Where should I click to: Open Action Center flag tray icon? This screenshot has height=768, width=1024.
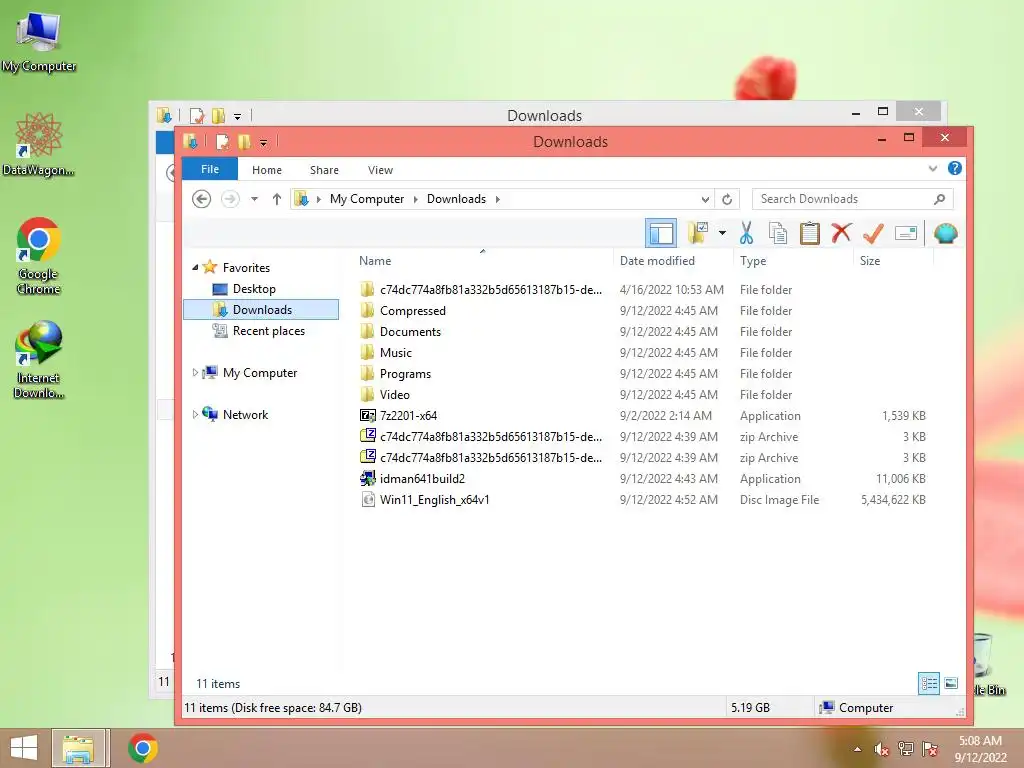point(929,749)
